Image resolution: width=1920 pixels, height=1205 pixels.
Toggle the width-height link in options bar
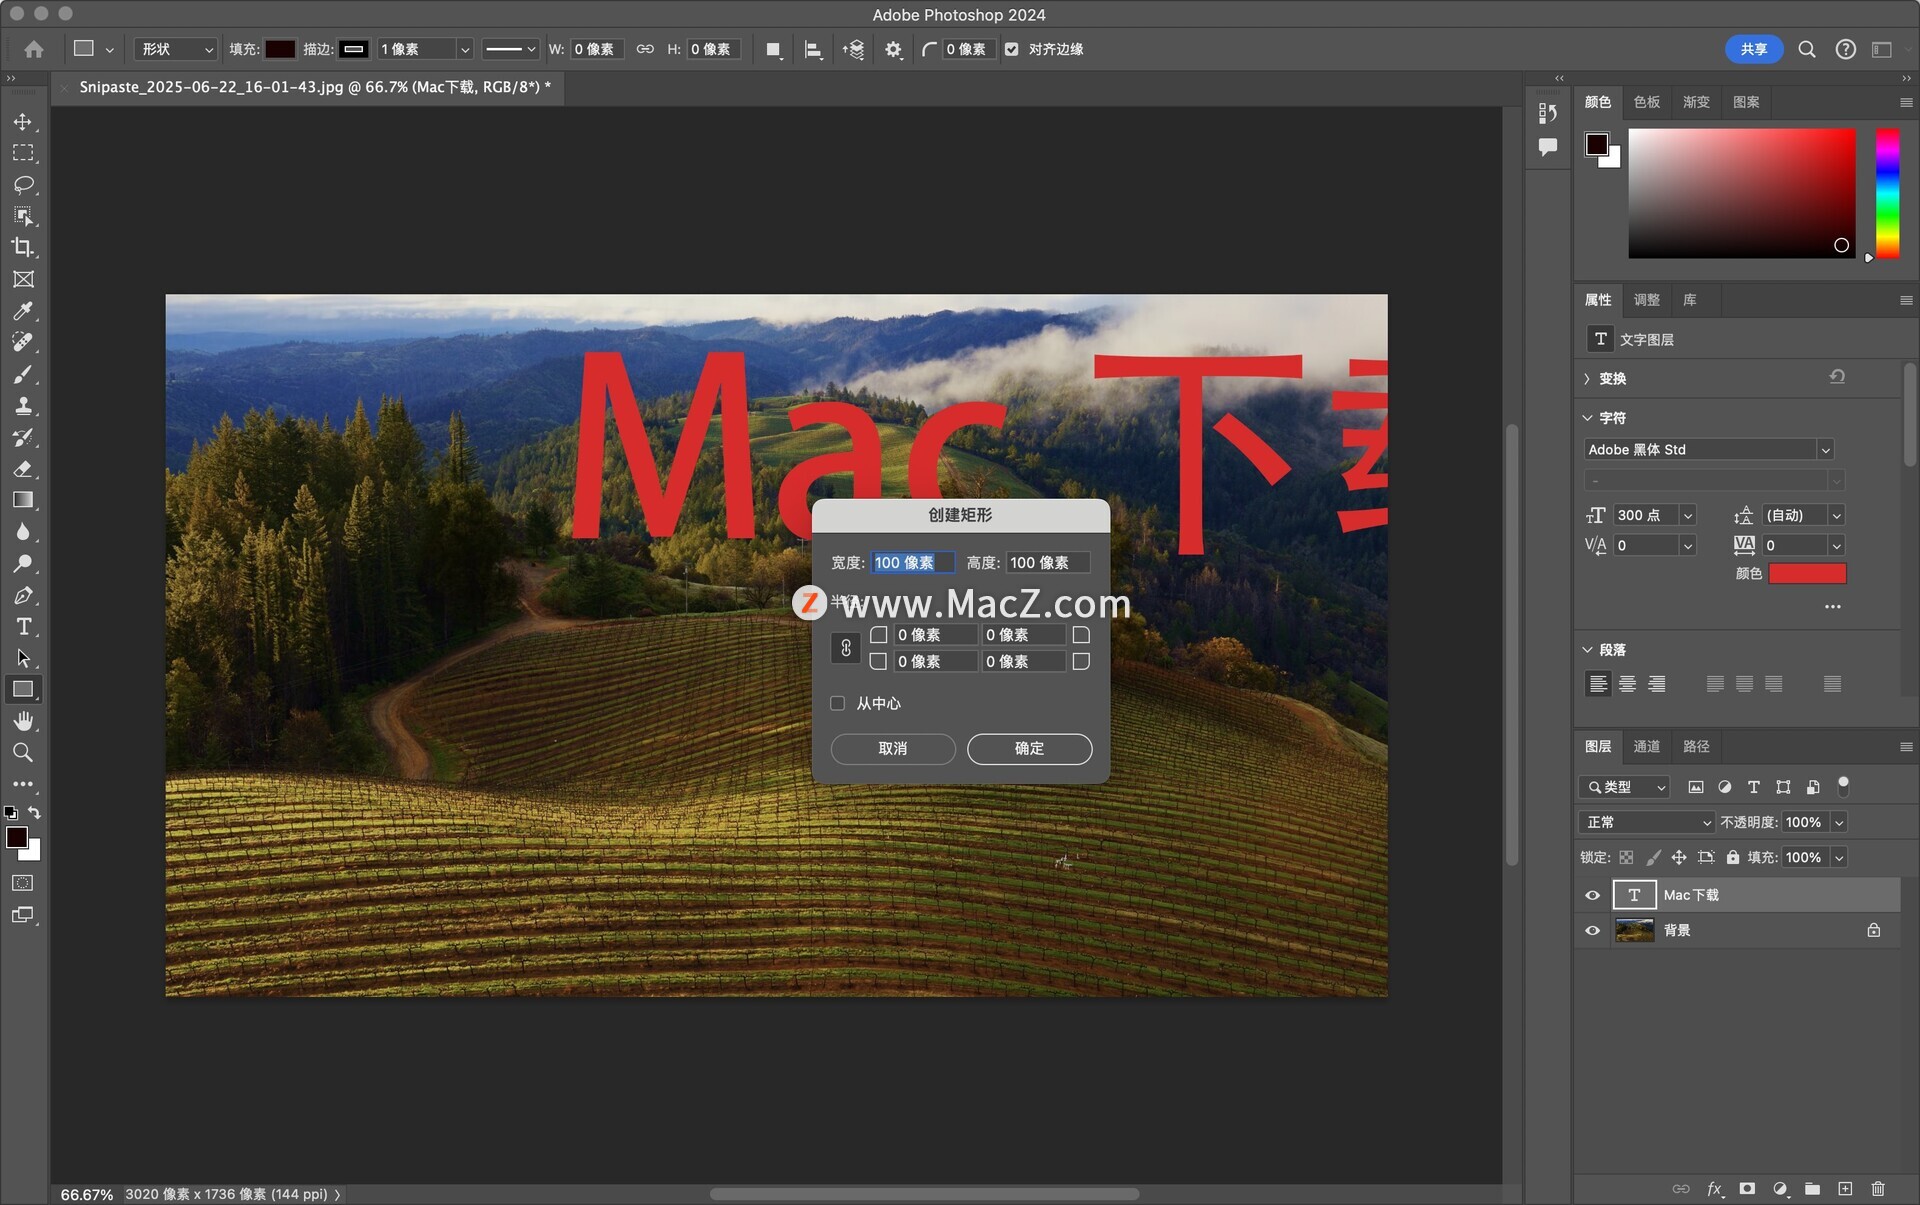(645, 49)
